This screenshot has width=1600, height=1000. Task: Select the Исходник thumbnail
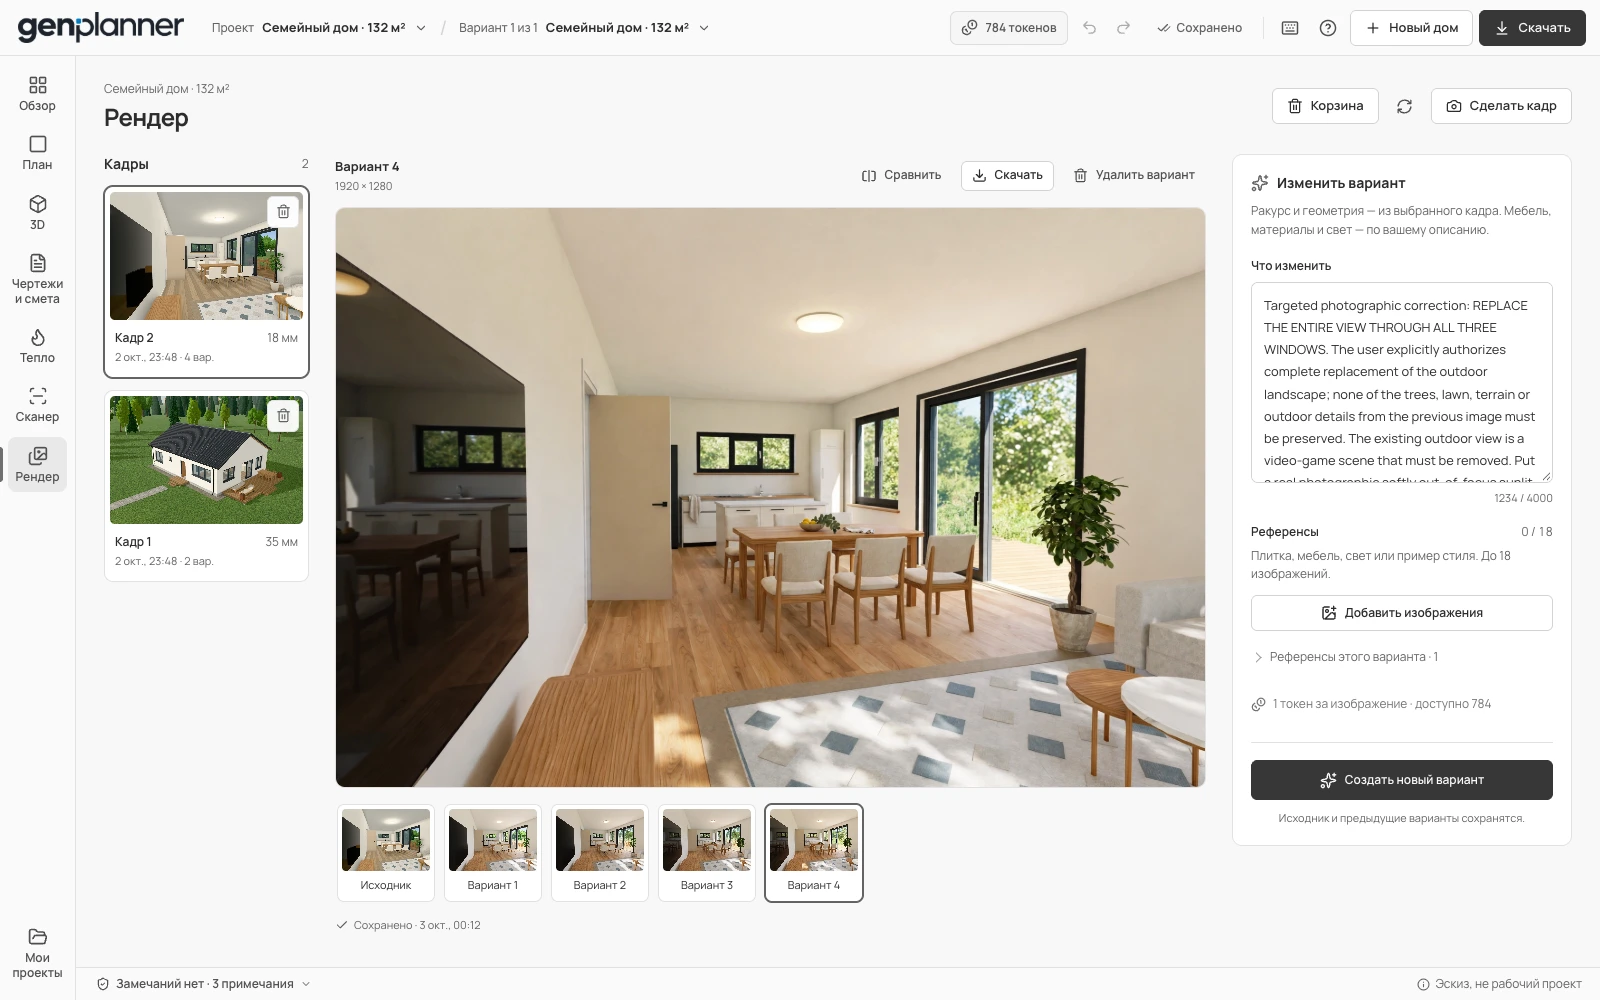tap(386, 853)
